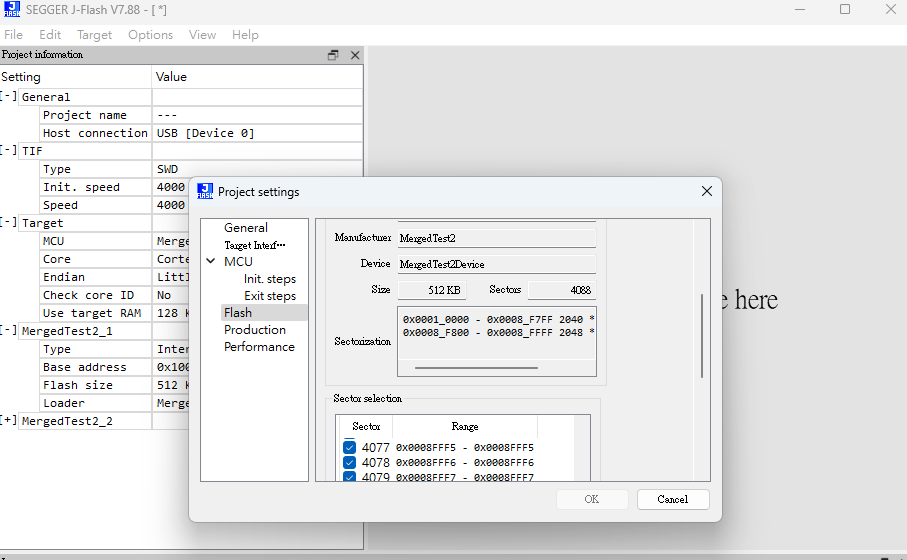Screen dimensions: 907x560
Task: Collapse the General section in Project information
Action: [x=8, y=96]
